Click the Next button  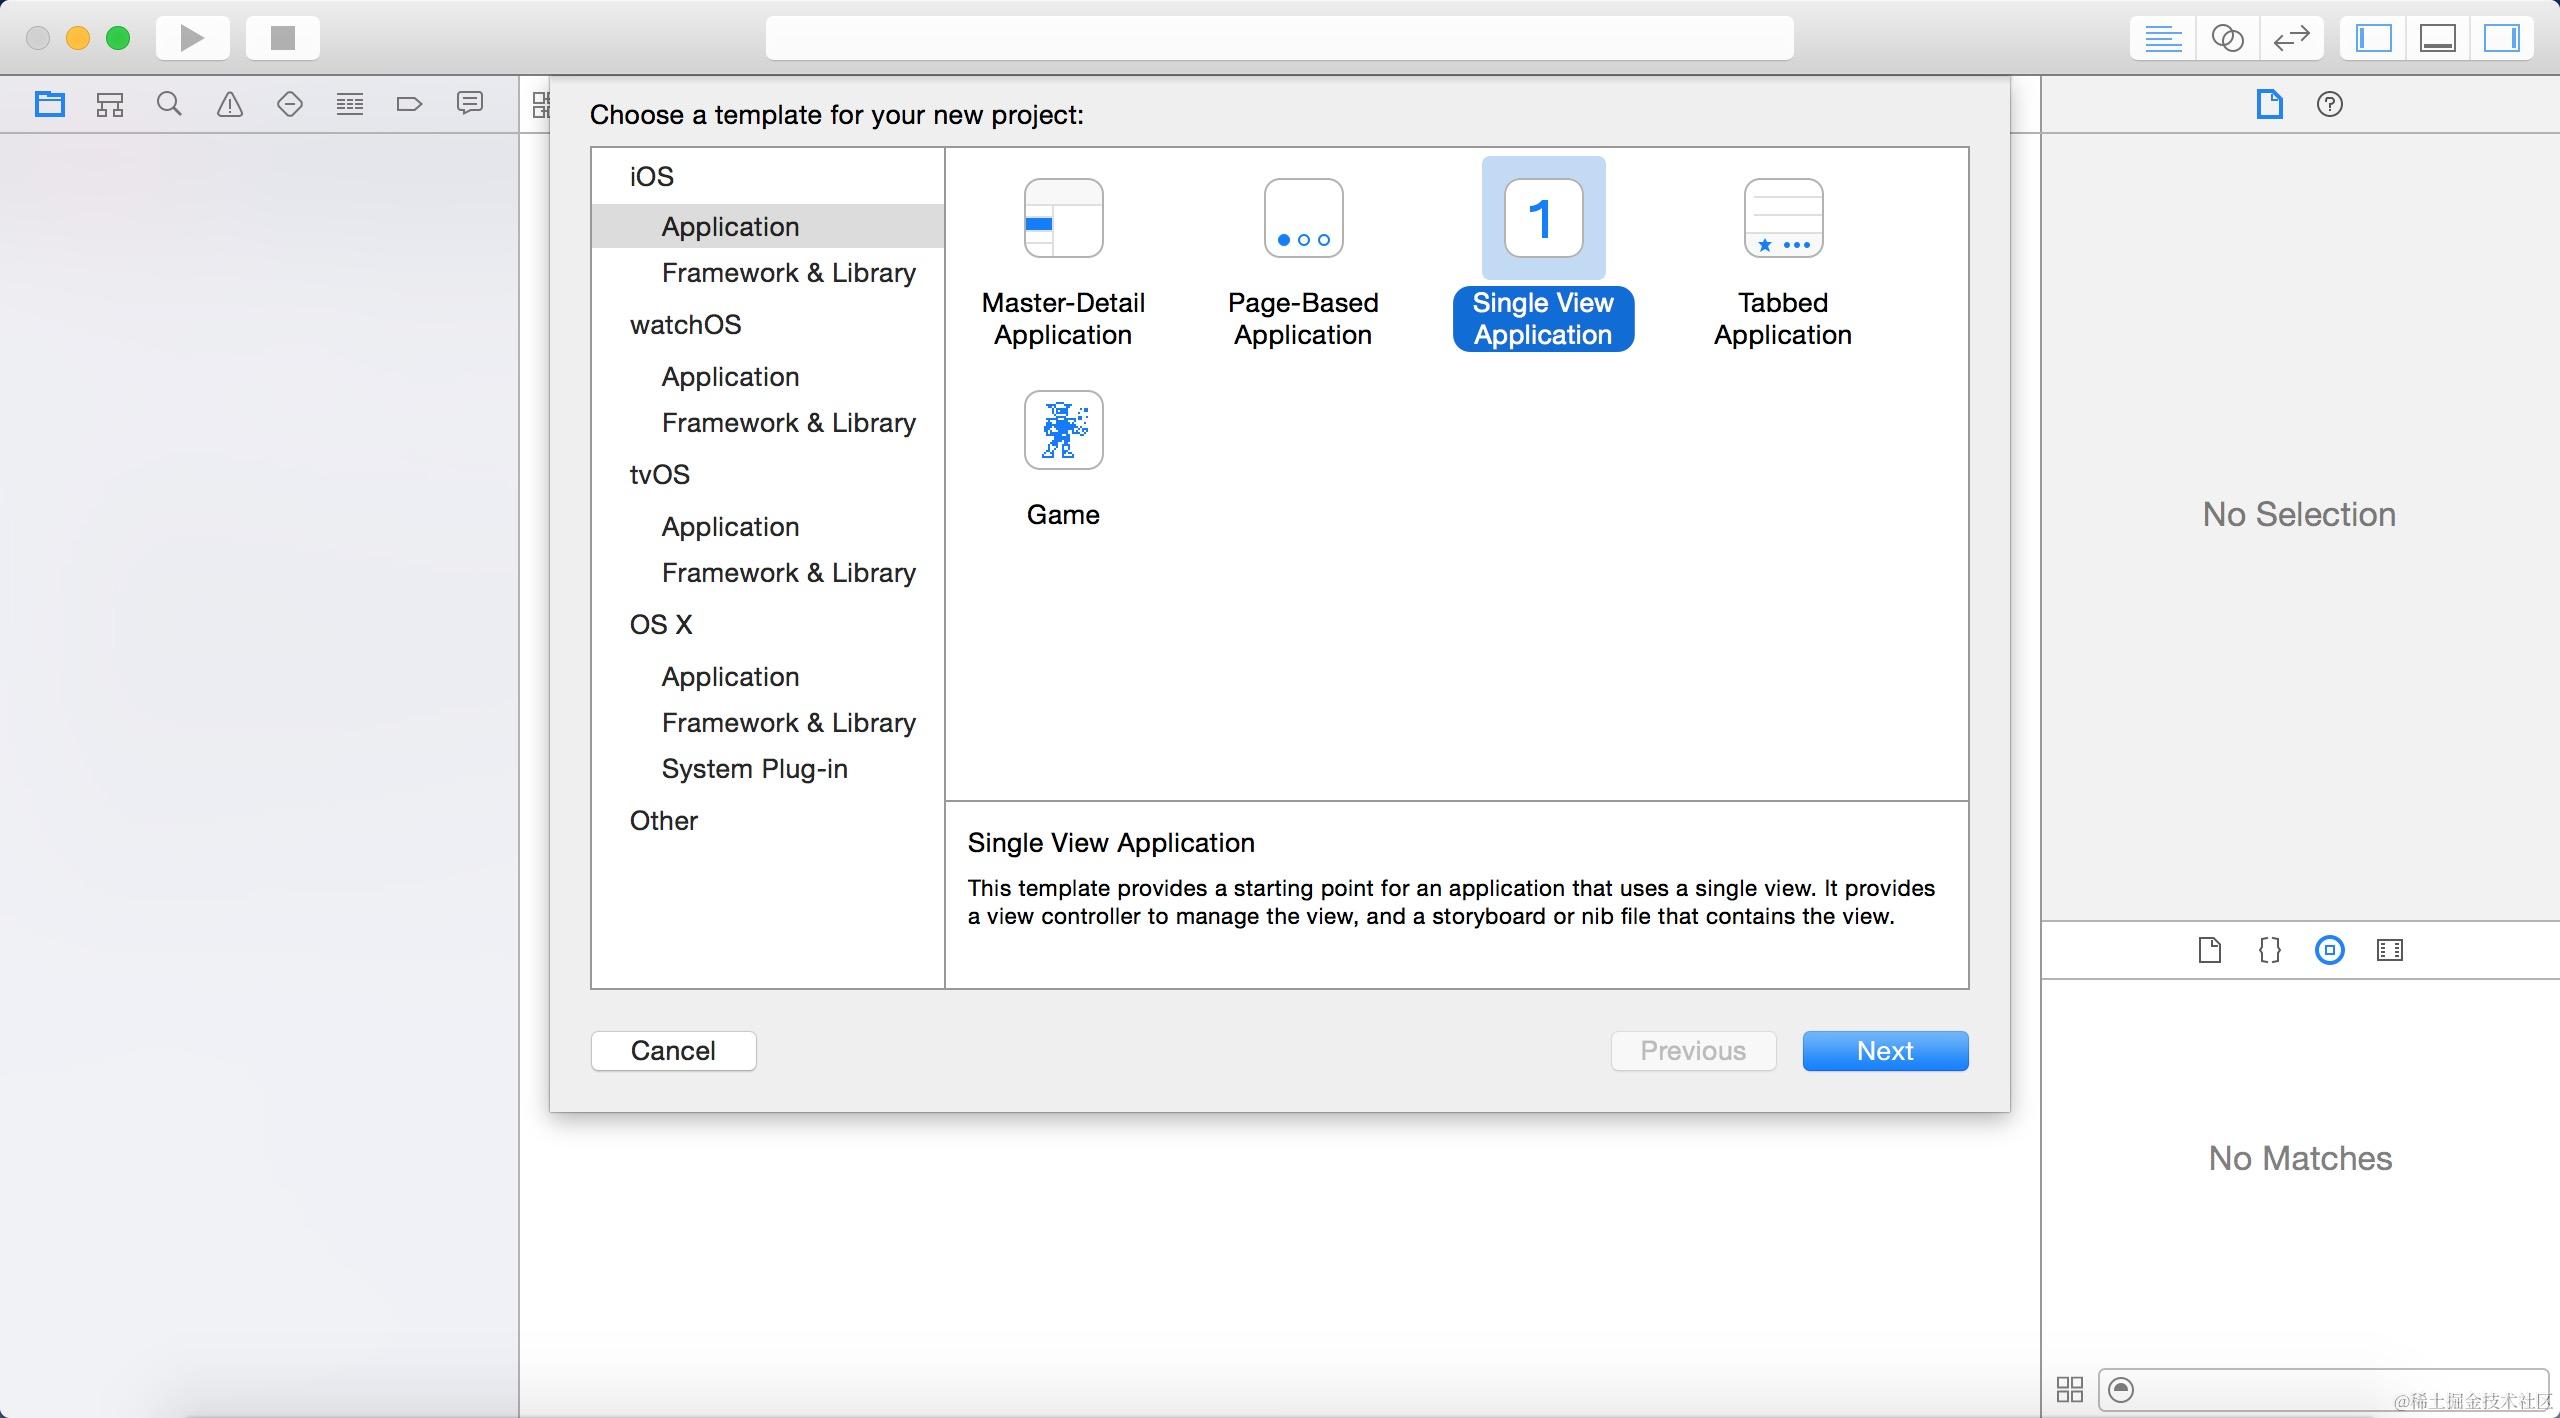click(x=1885, y=1051)
